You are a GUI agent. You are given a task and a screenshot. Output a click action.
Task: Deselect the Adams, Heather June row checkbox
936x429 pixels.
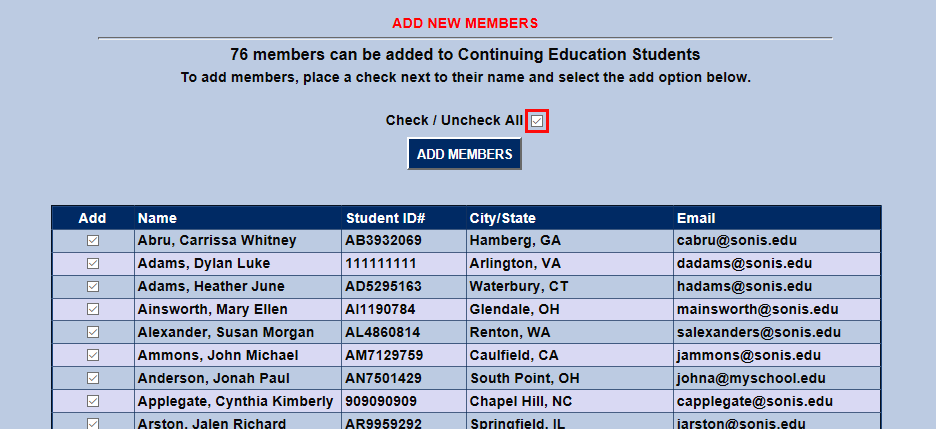click(x=93, y=287)
